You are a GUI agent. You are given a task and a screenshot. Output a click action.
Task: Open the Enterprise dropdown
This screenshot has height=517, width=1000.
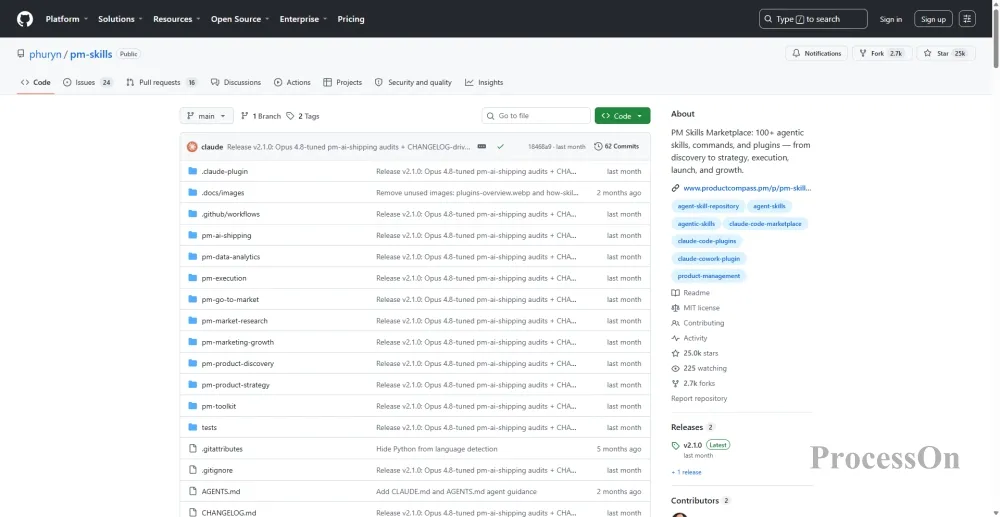tap(303, 19)
